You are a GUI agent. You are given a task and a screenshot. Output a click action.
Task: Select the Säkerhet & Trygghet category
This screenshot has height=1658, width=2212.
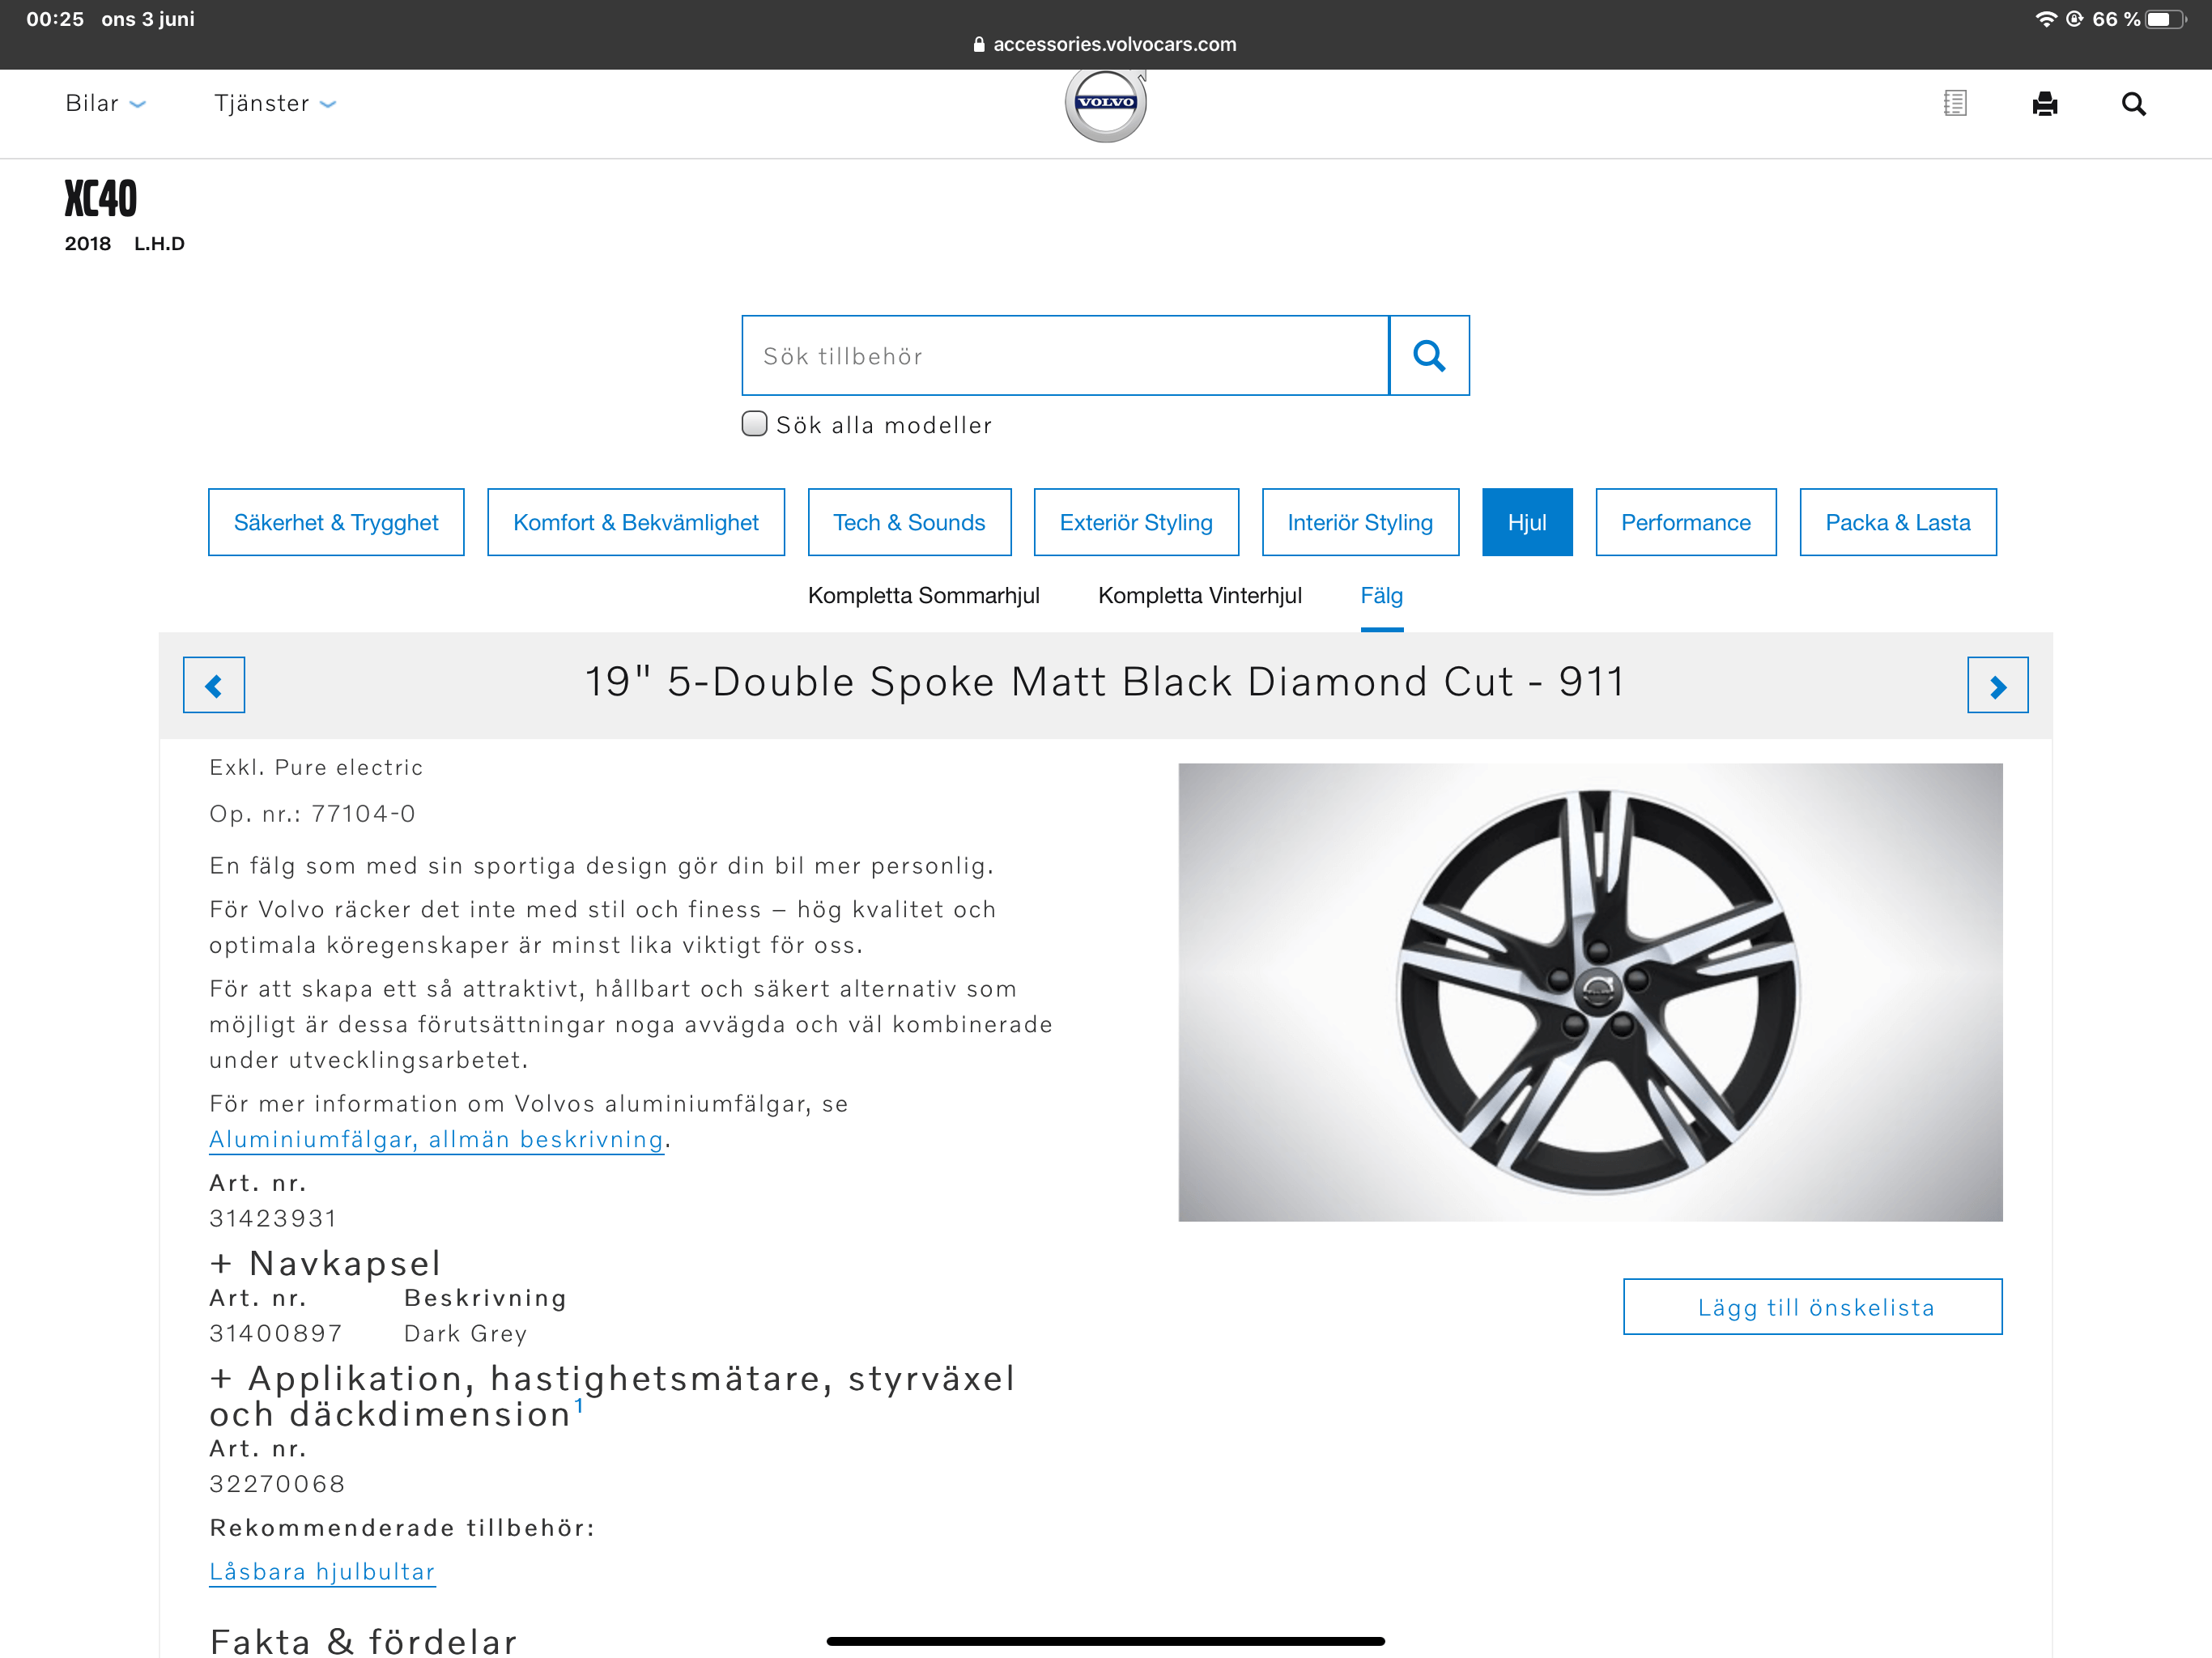[336, 522]
